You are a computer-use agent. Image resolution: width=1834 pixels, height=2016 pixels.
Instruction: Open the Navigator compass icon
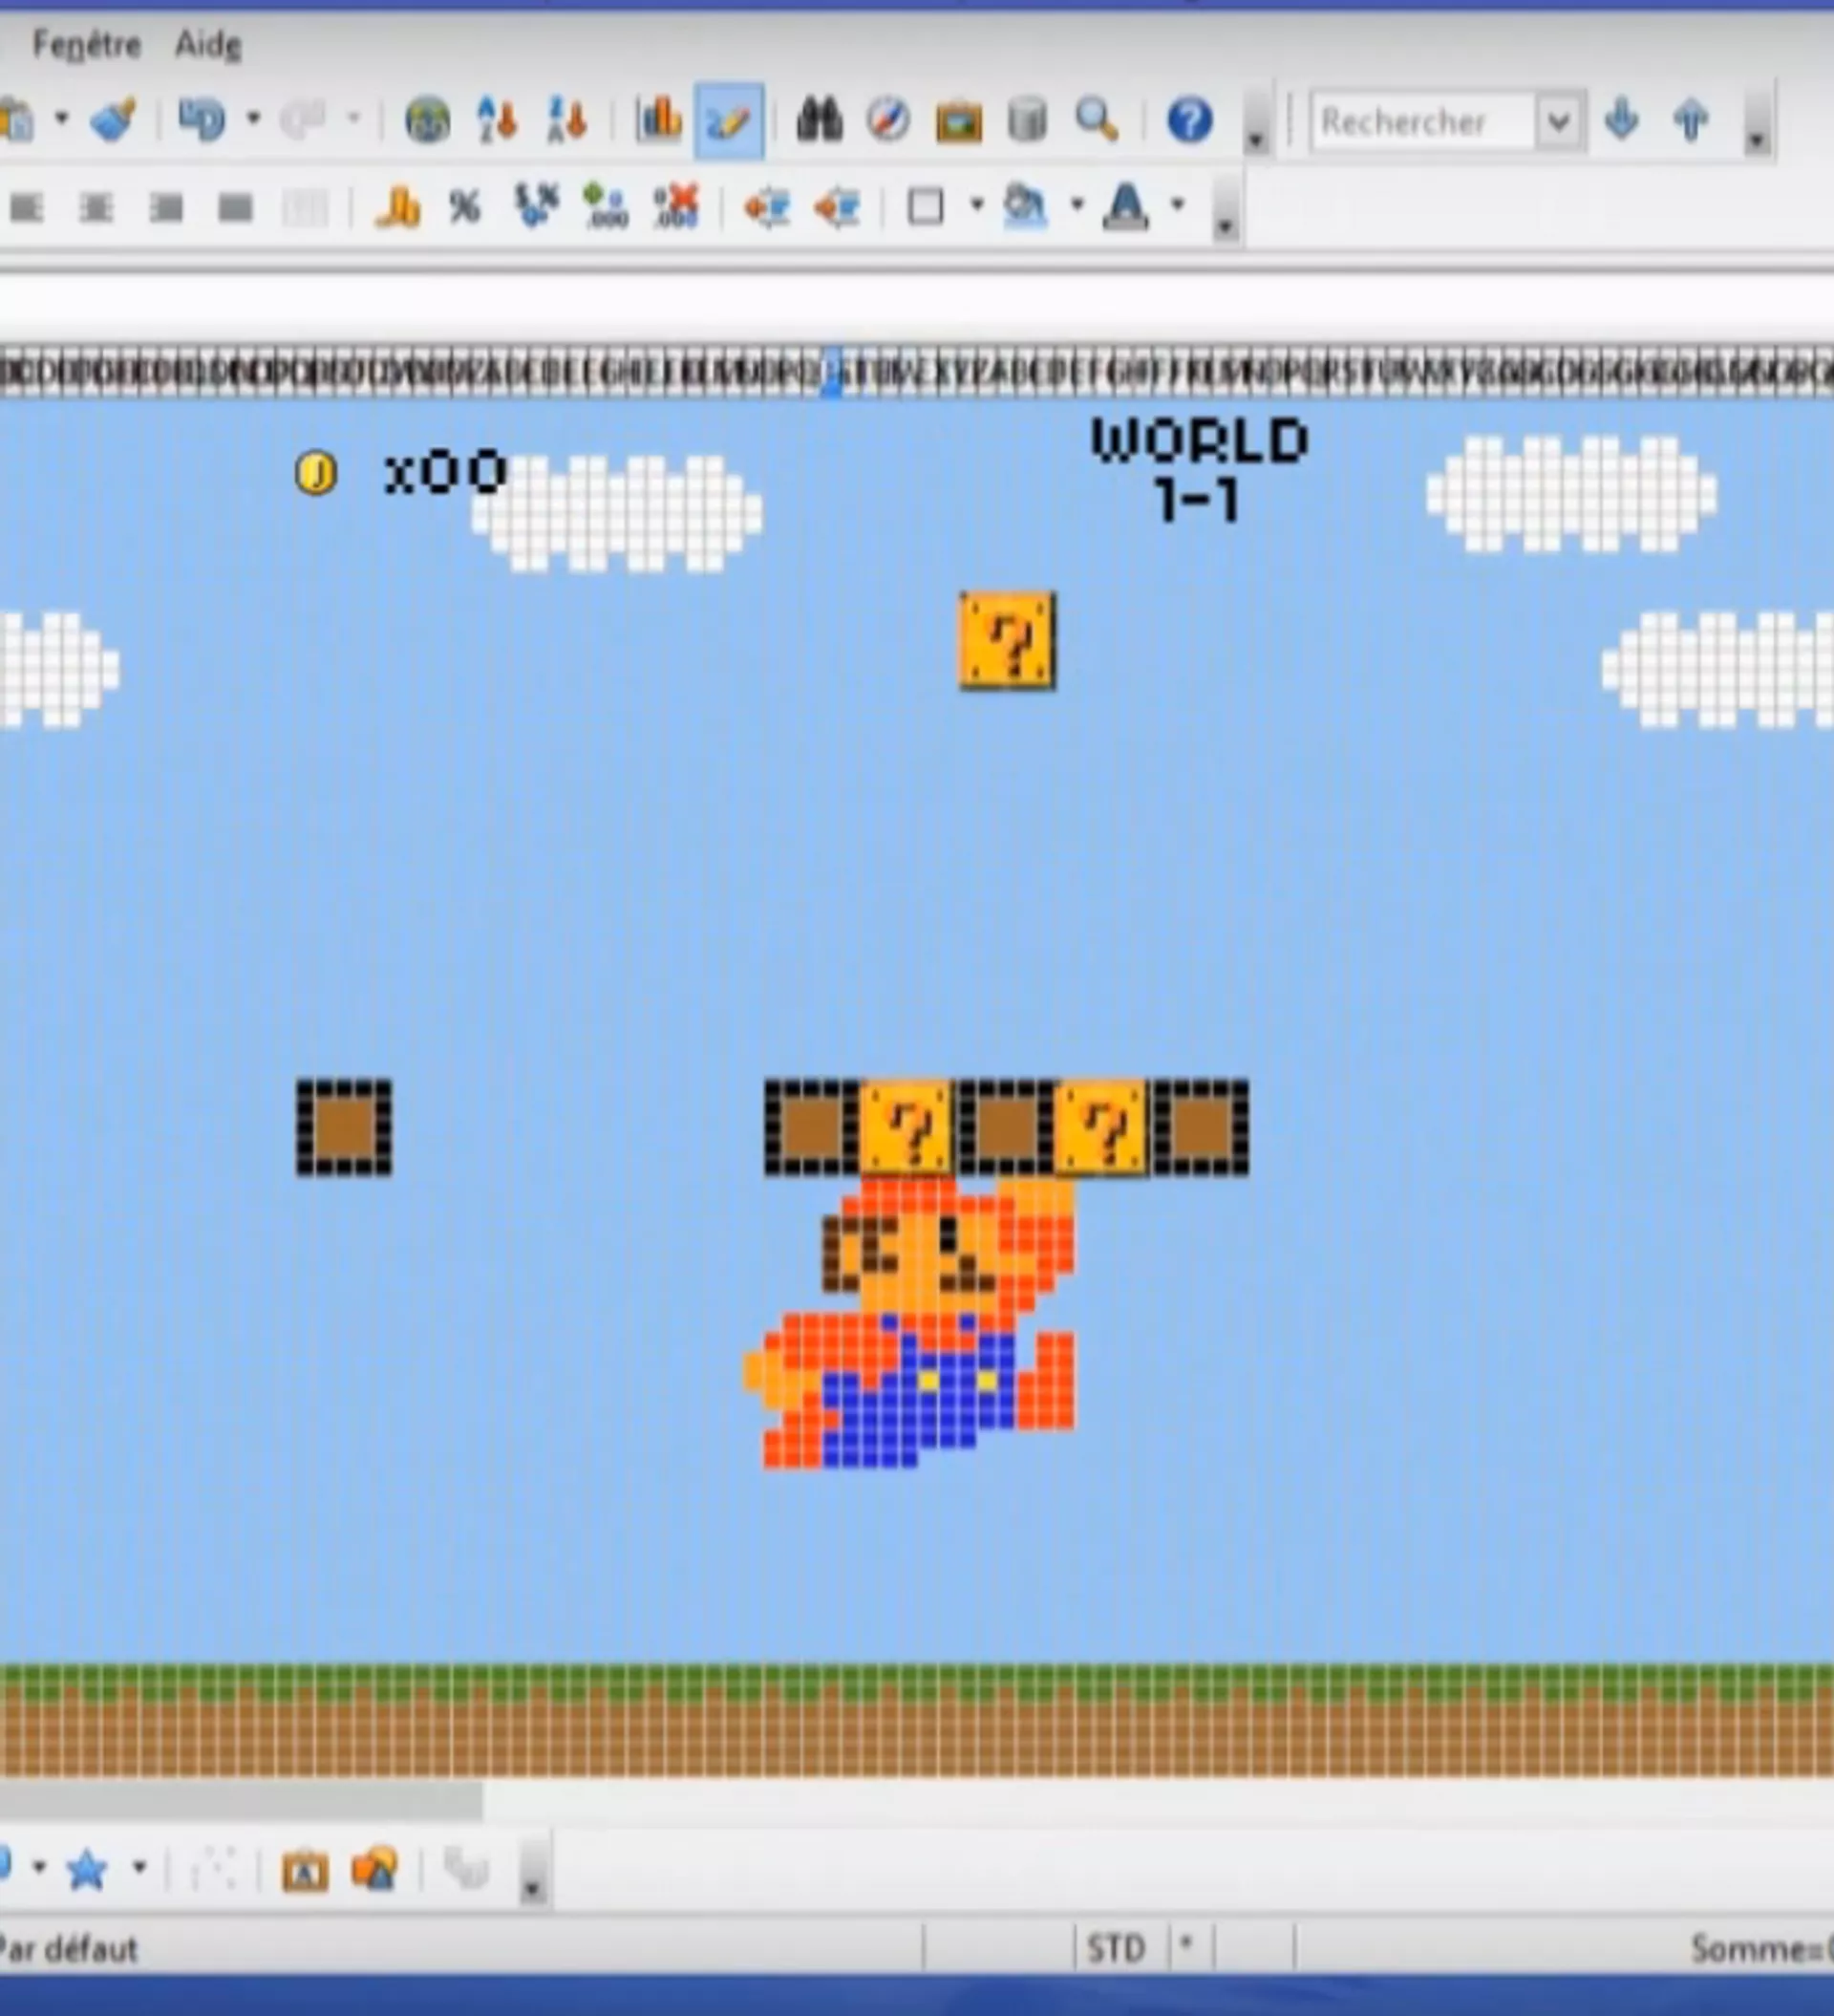[x=888, y=121]
